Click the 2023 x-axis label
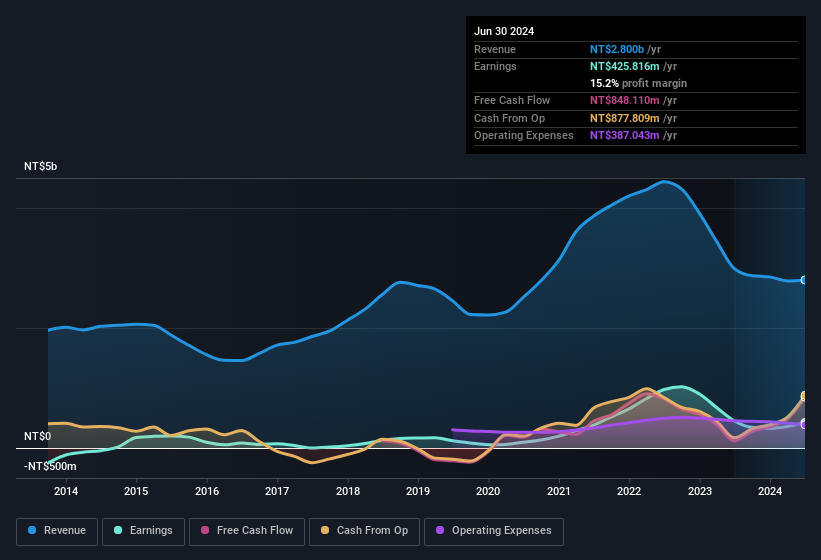 700,491
